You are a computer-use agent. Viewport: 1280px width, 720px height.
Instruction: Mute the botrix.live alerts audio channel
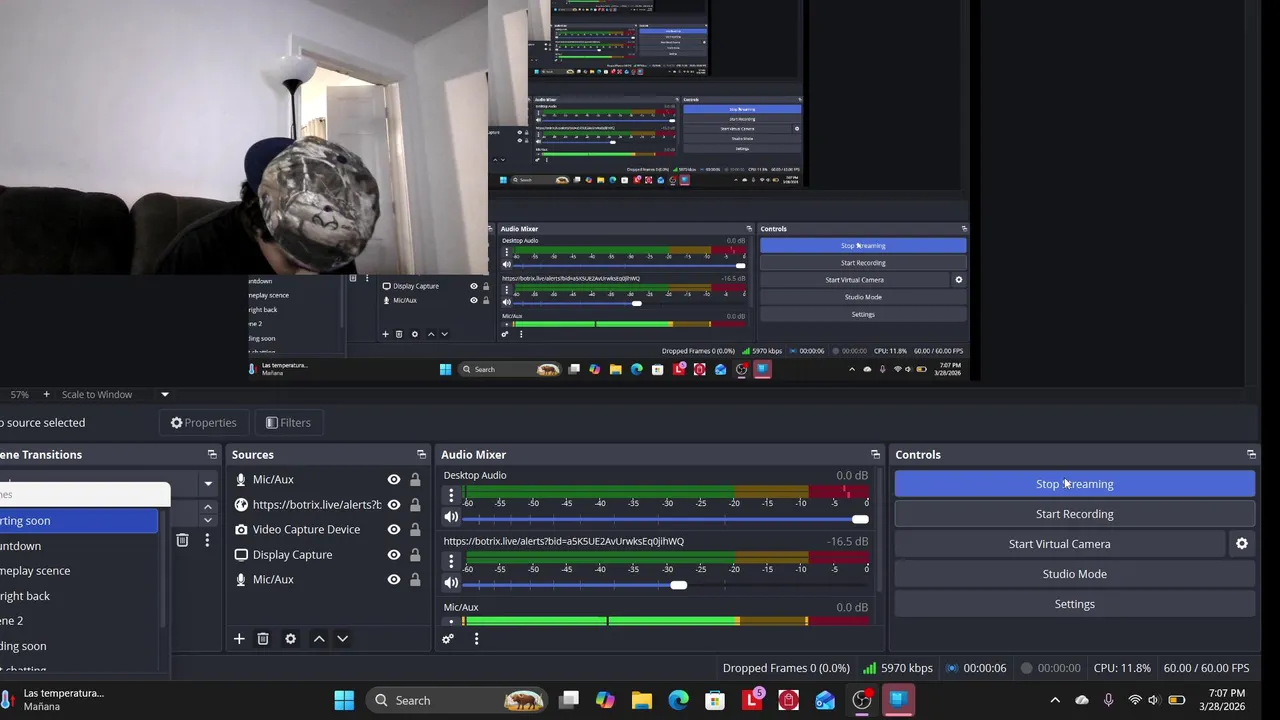[451, 583]
